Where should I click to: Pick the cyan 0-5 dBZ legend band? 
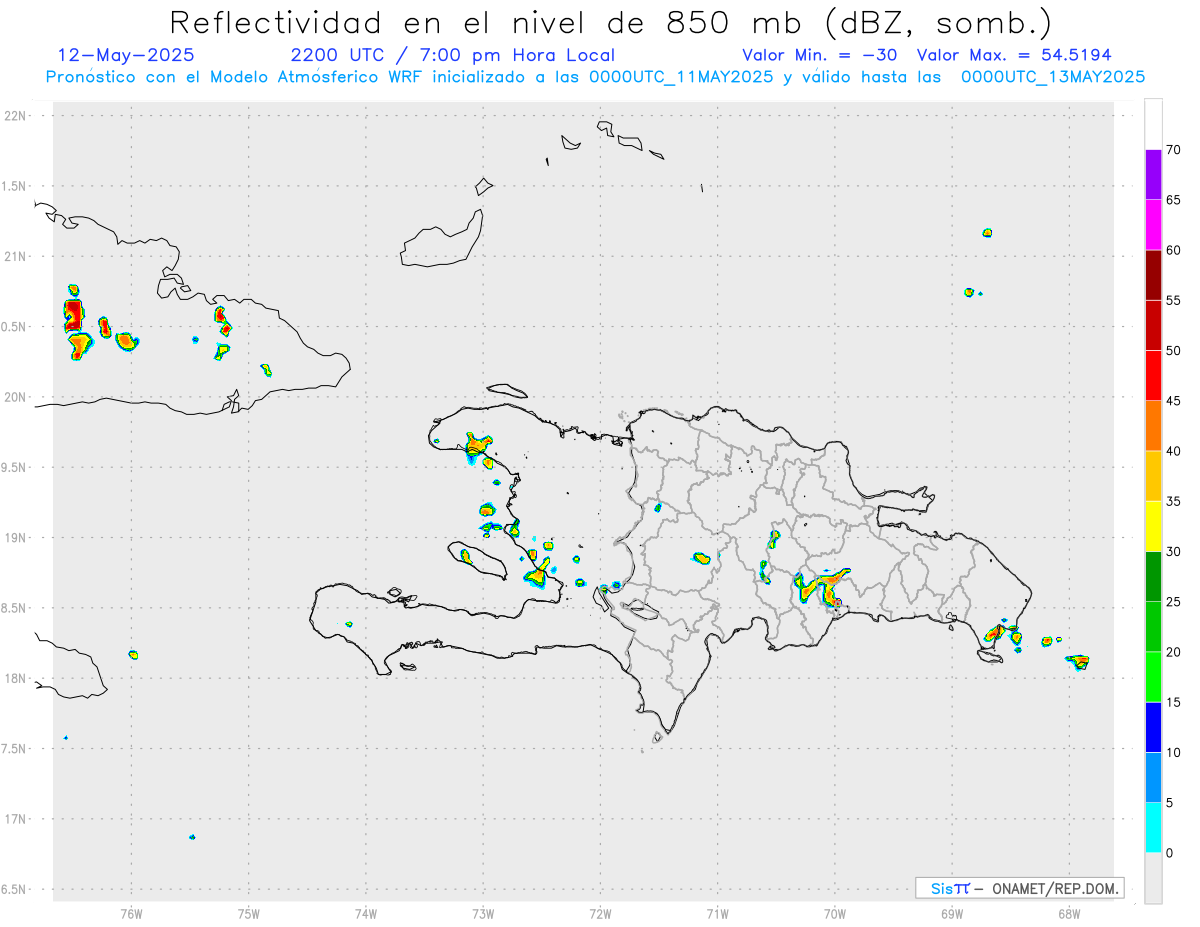coord(1153,828)
